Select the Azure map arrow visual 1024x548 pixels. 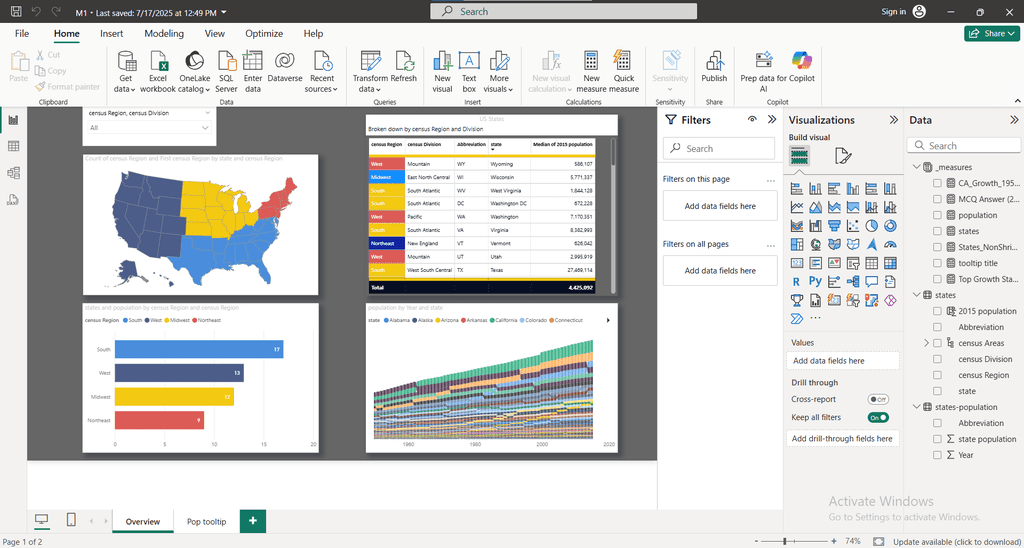[871, 244]
